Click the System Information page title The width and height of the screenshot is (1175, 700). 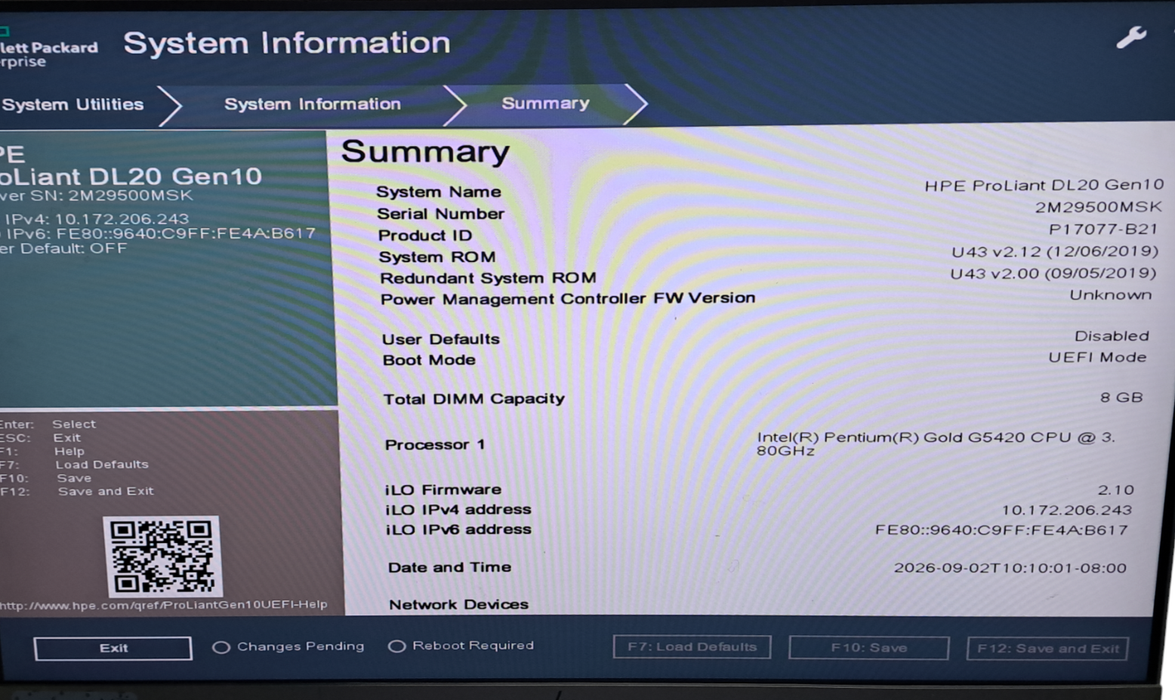click(x=287, y=43)
